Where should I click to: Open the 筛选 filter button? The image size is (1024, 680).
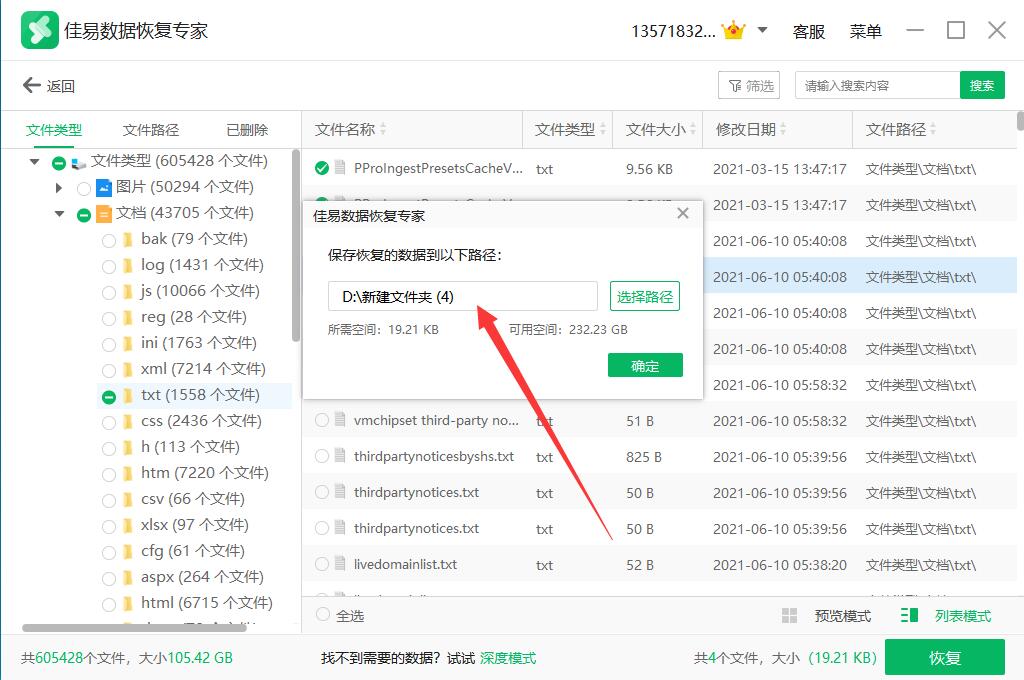tap(750, 86)
